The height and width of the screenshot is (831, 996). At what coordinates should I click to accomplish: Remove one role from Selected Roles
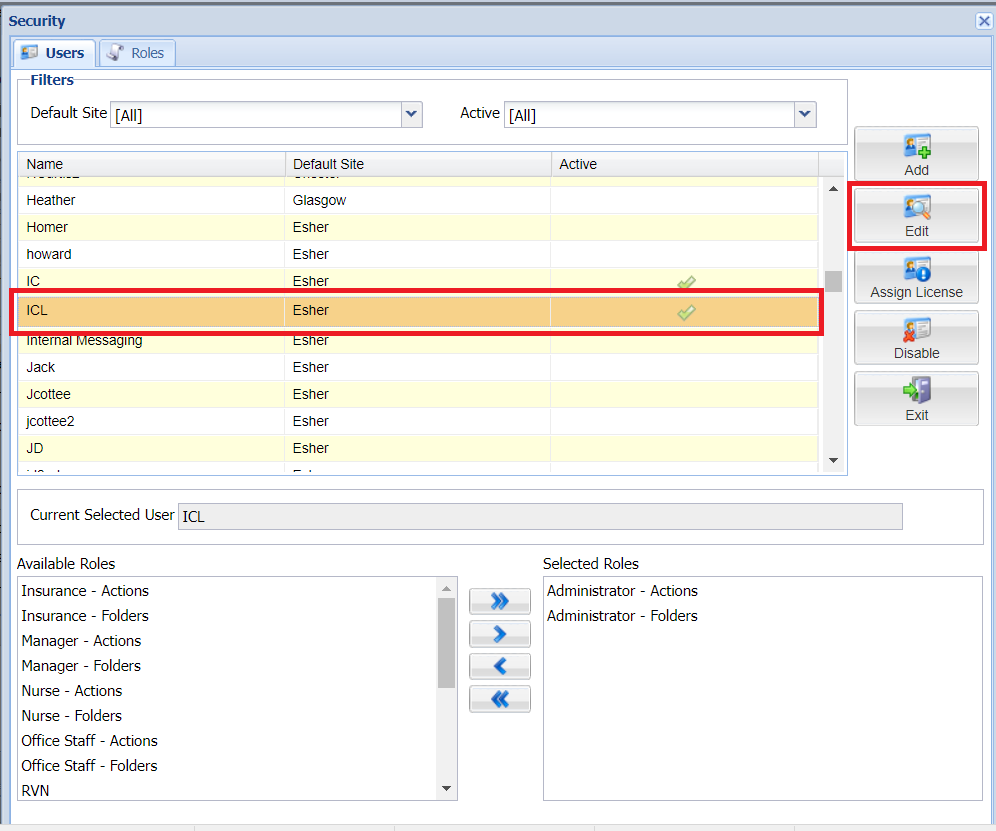pyautogui.click(x=500, y=666)
